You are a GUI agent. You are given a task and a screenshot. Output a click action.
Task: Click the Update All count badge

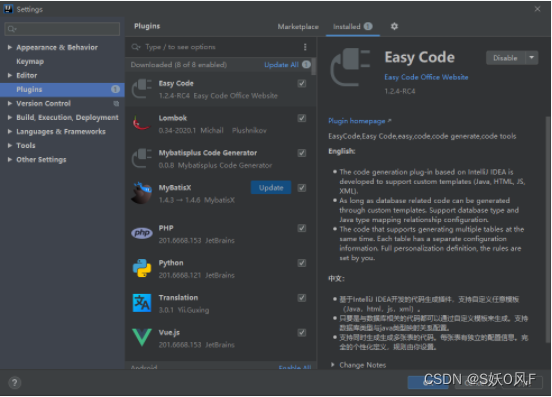(x=306, y=64)
